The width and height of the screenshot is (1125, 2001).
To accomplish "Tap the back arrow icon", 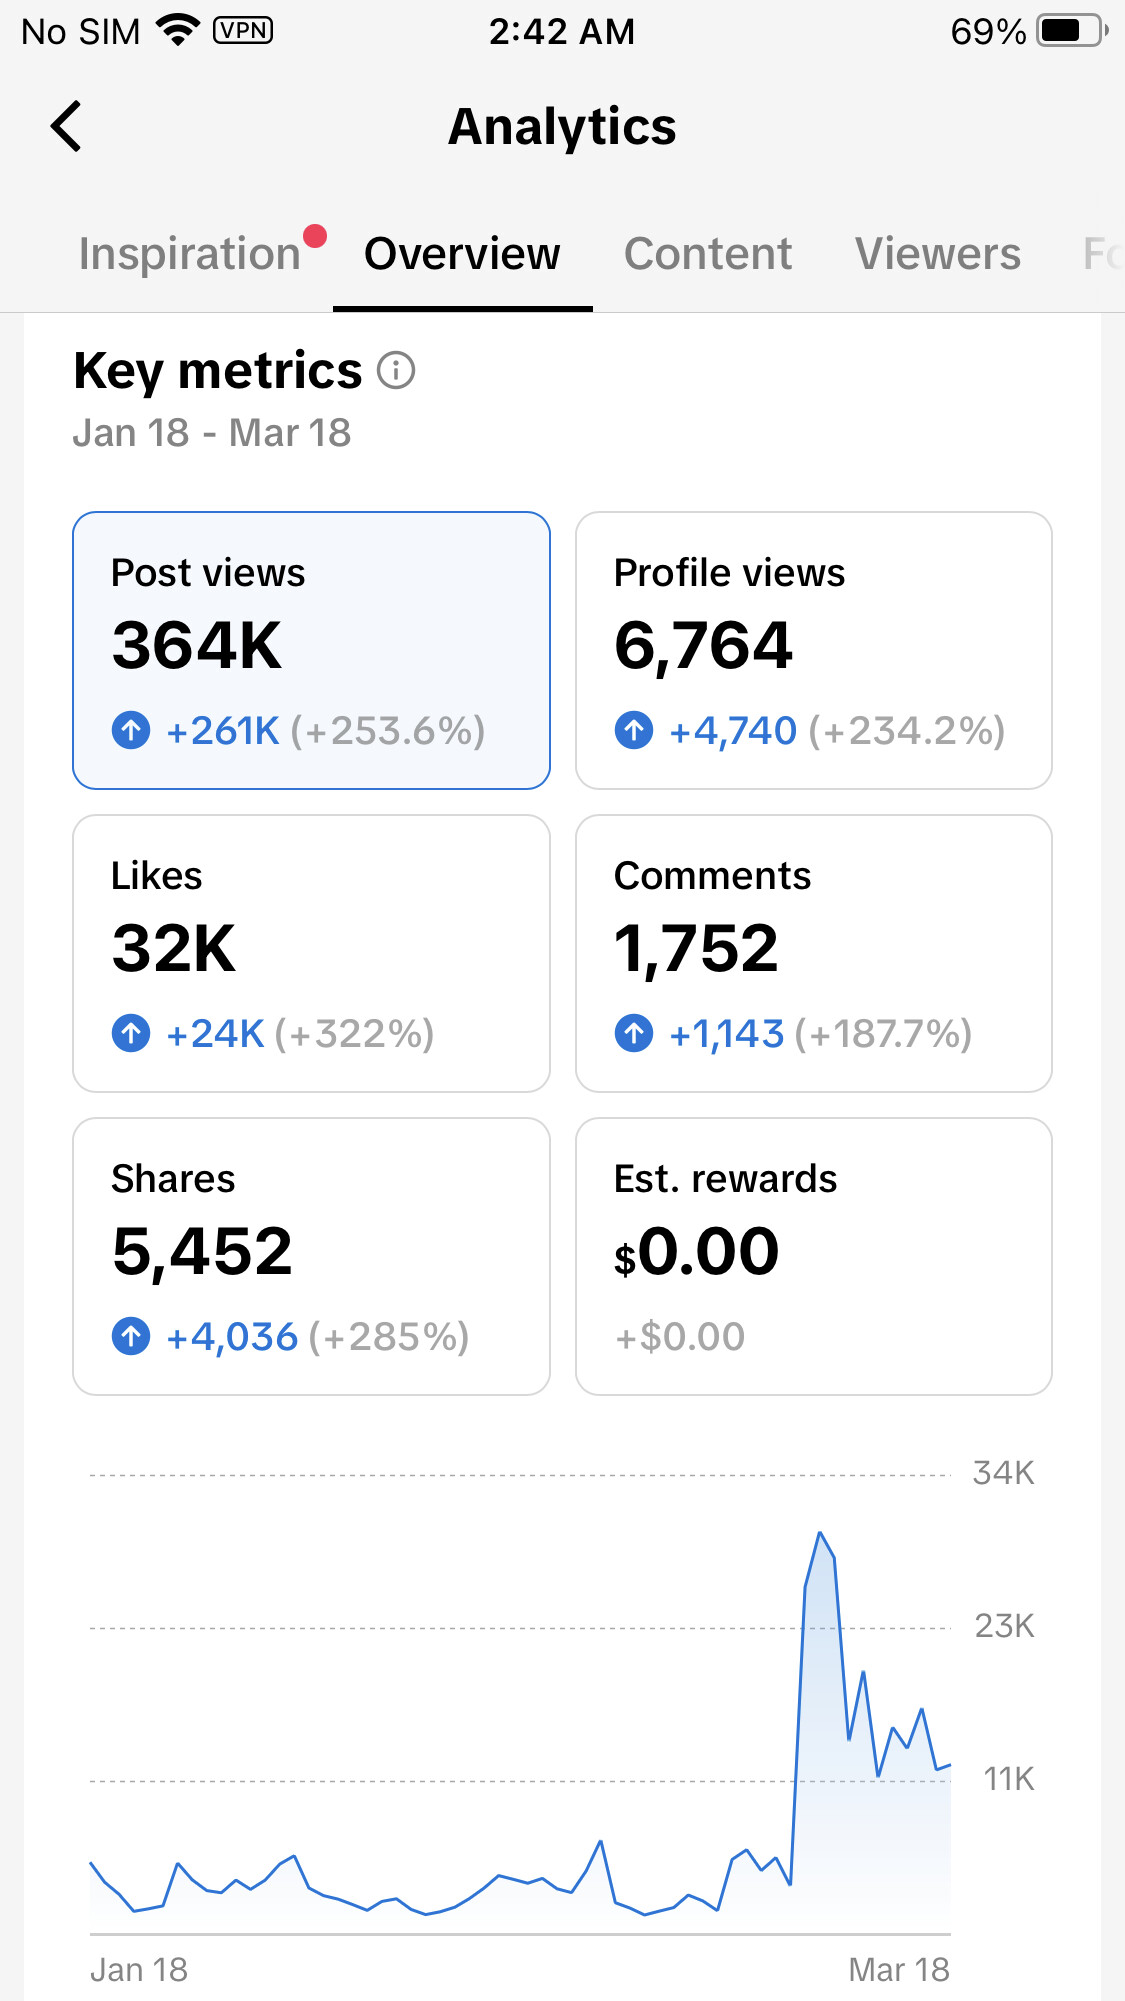I will point(66,127).
